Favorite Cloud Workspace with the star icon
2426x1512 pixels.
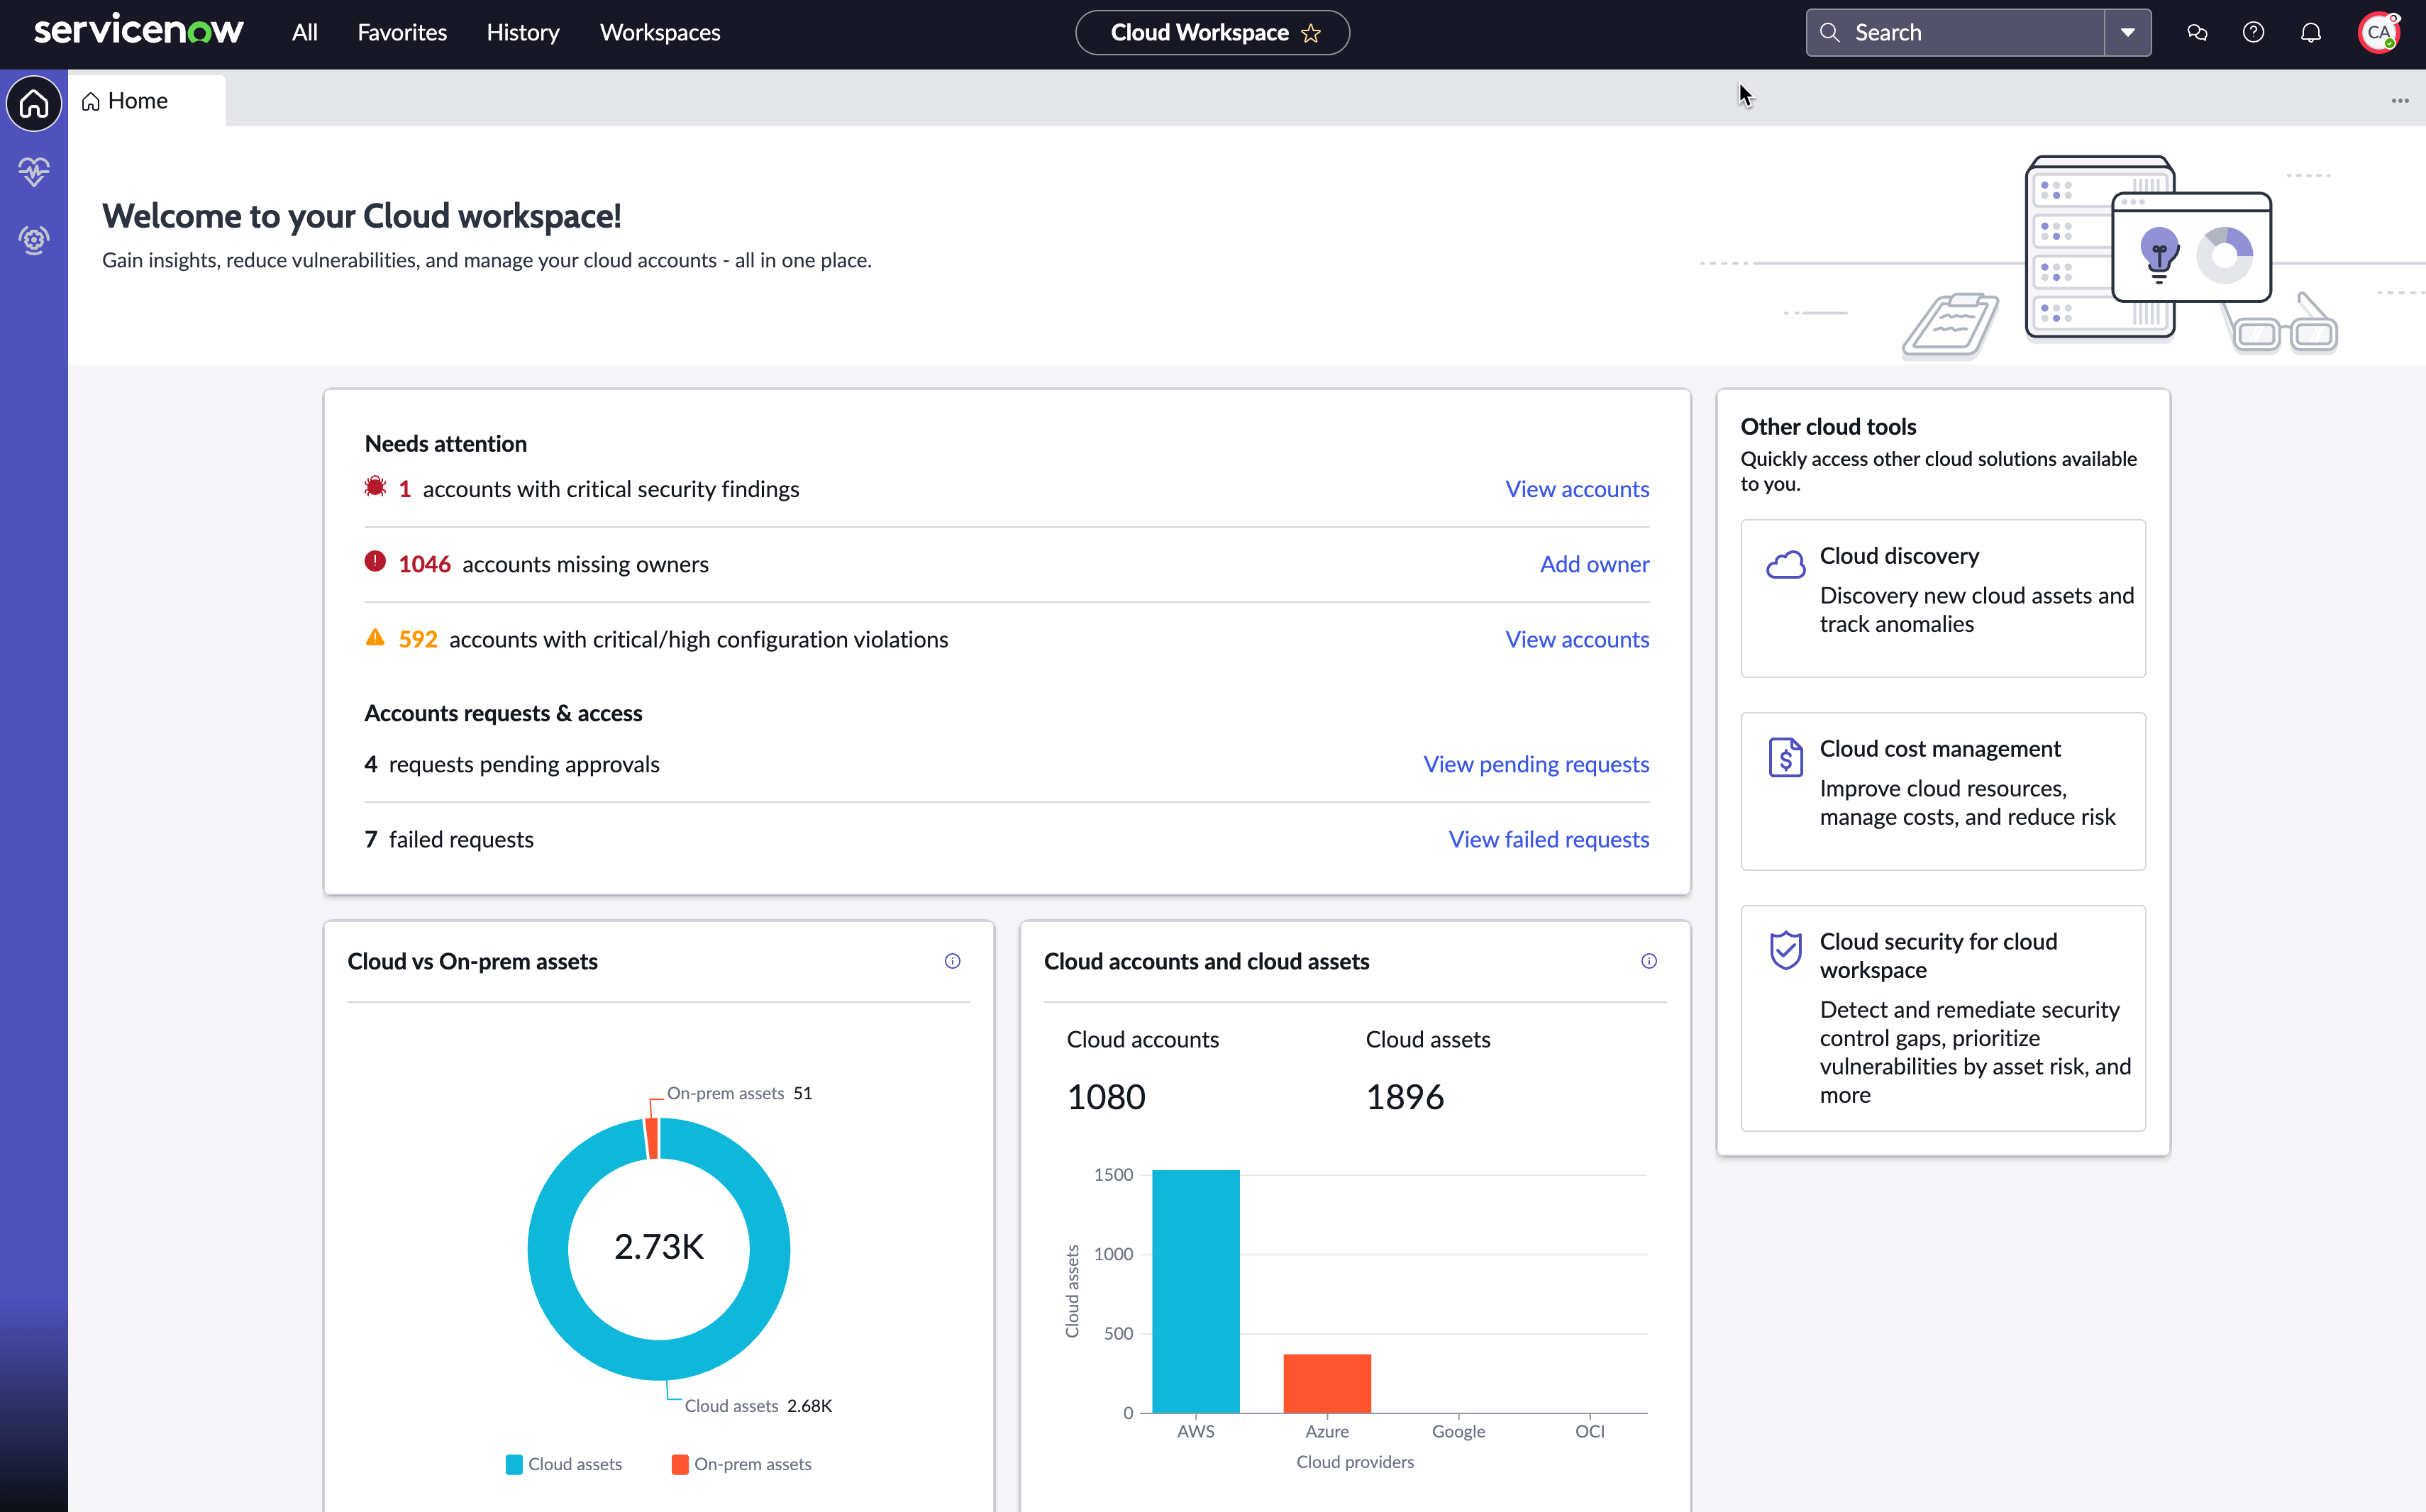pos(1311,33)
